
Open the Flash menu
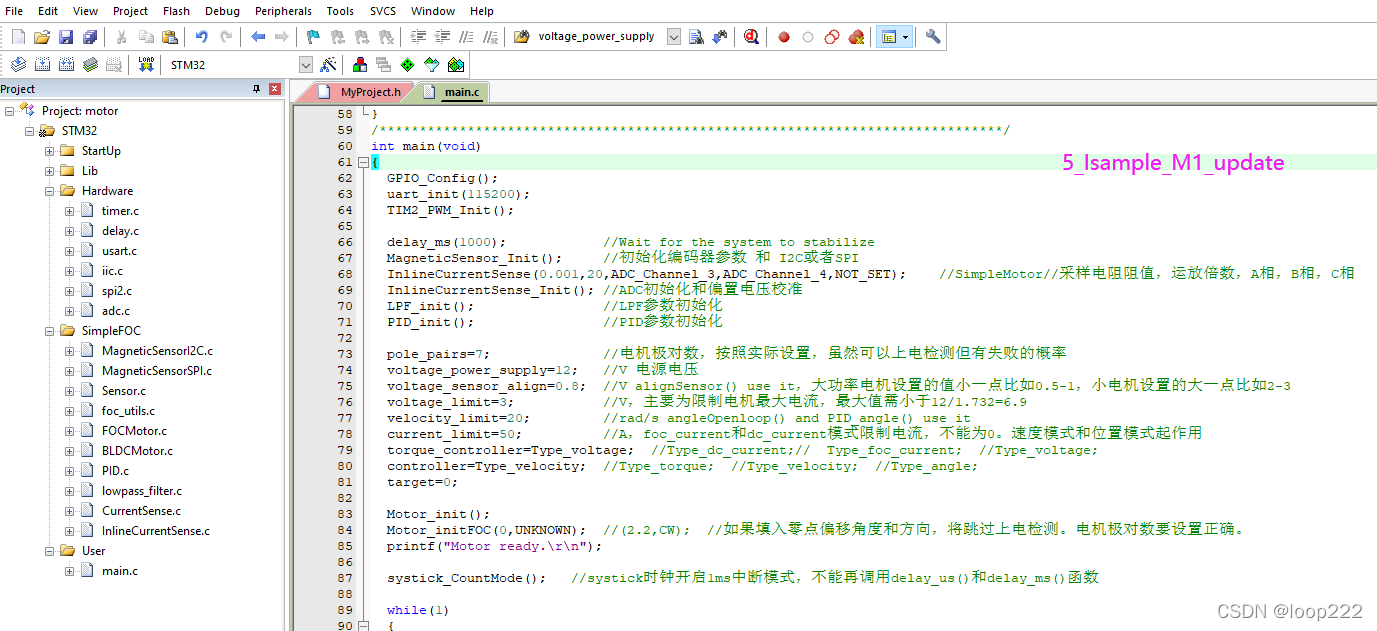pos(176,11)
